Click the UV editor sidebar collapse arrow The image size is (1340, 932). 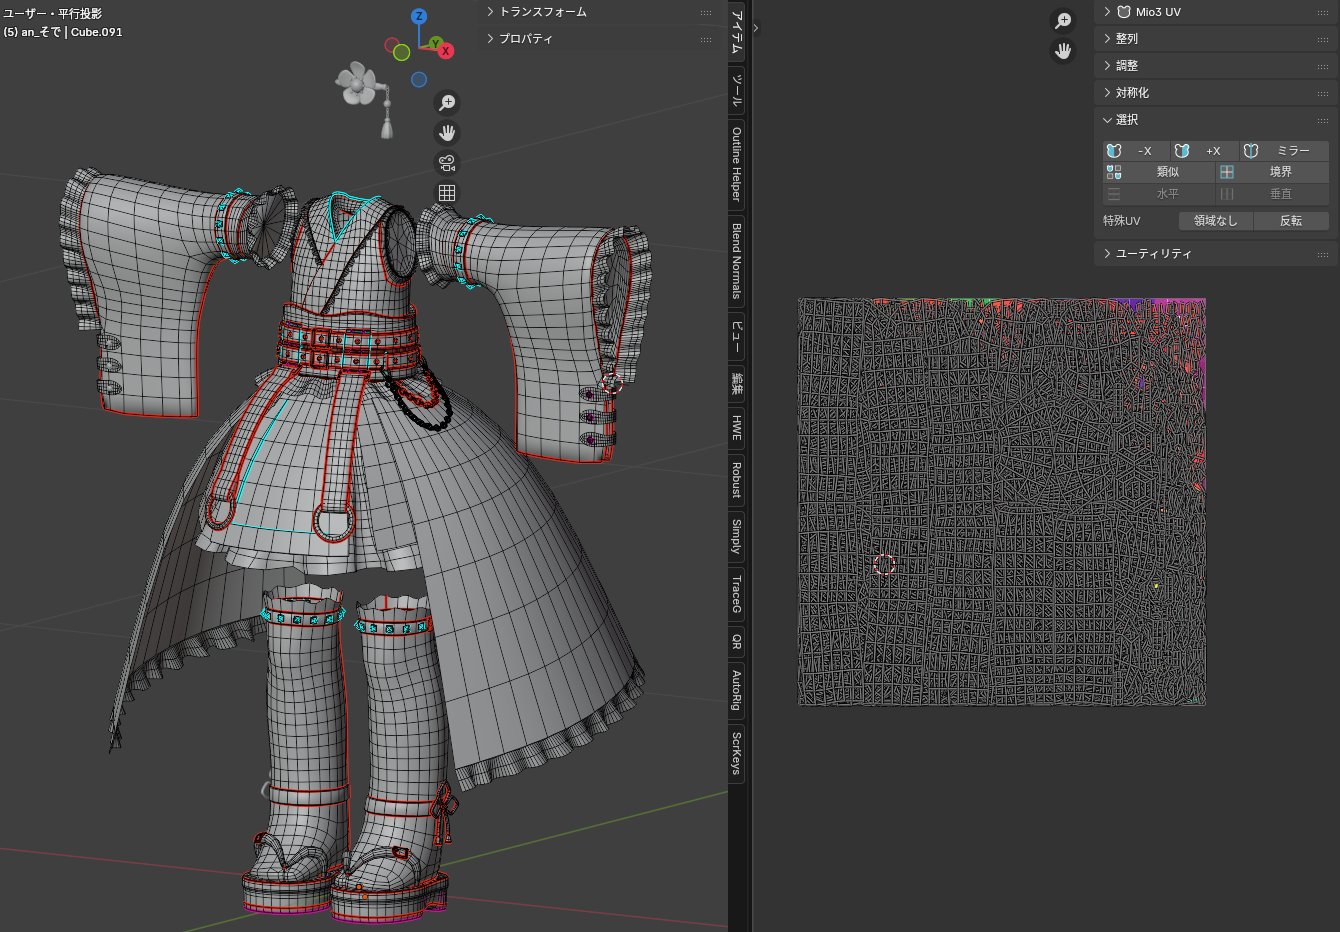[756, 28]
